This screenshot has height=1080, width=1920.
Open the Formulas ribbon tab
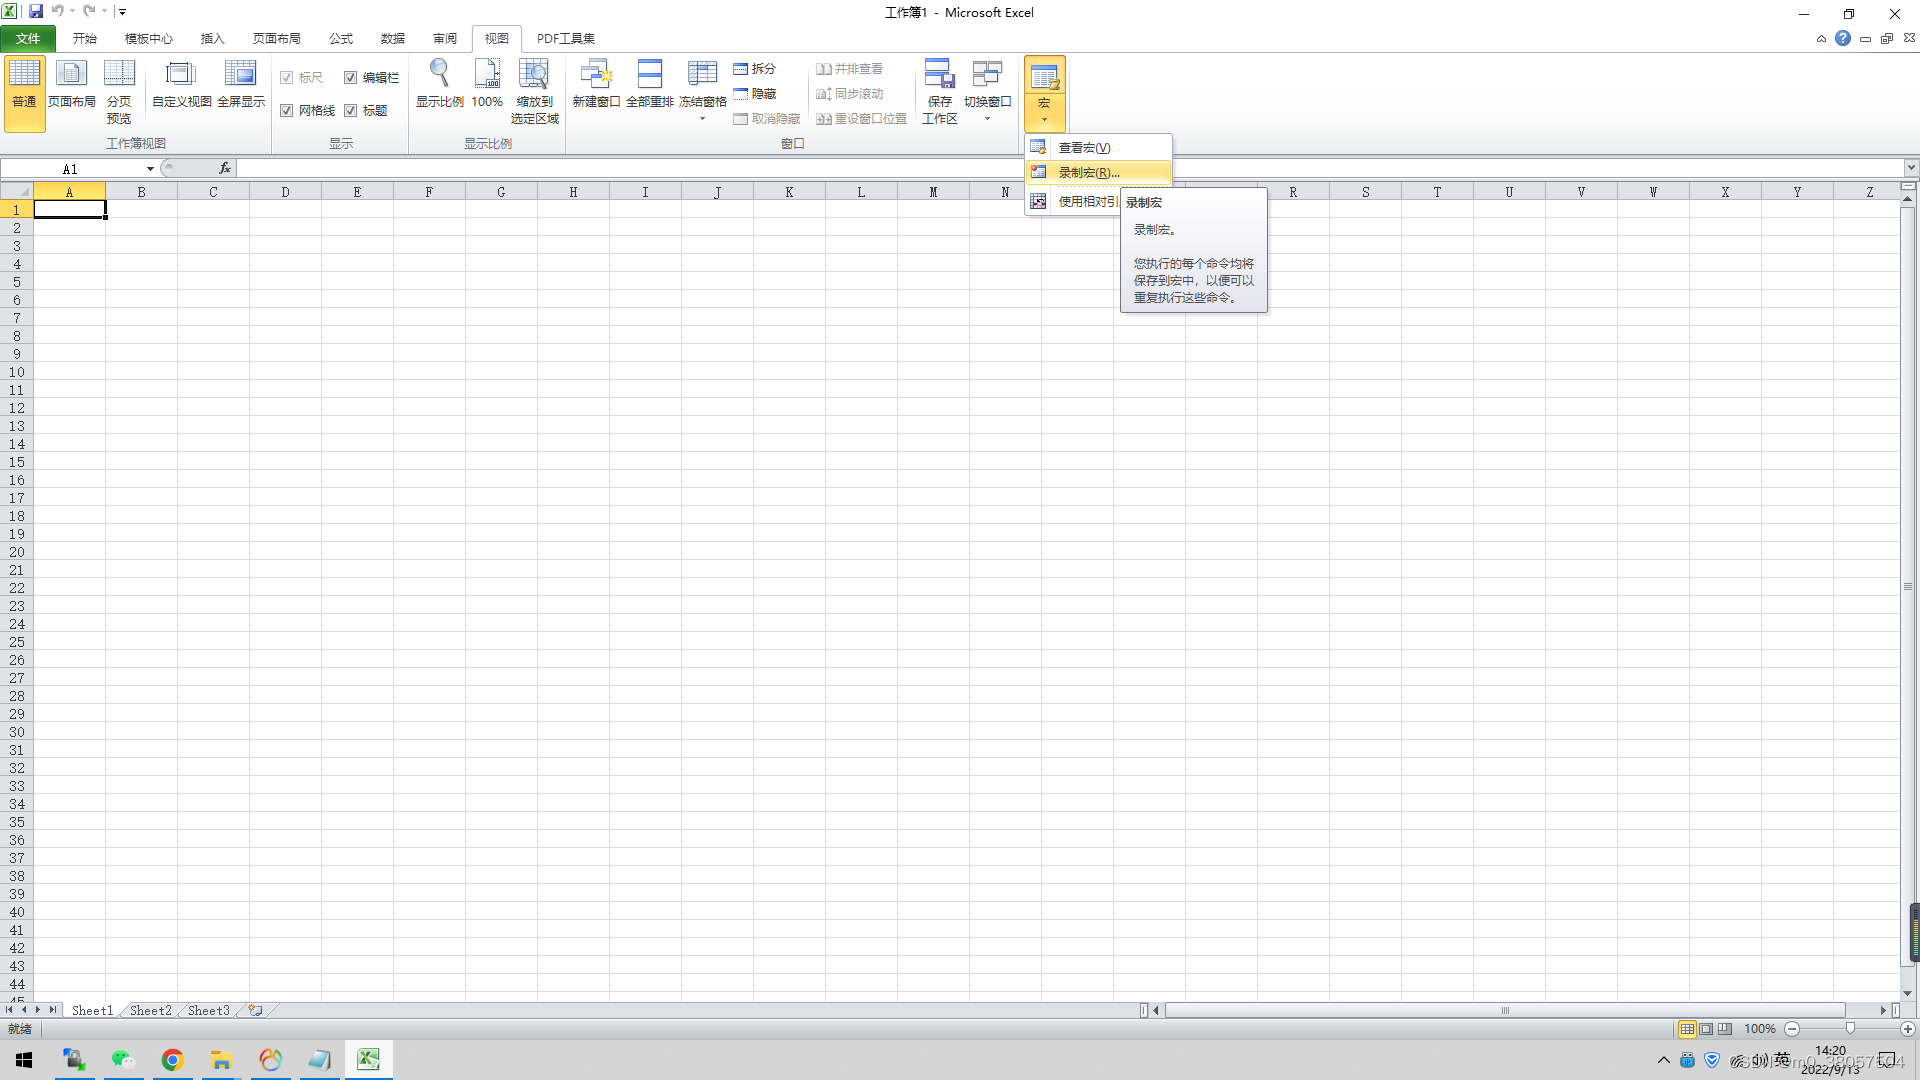(x=341, y=39)
